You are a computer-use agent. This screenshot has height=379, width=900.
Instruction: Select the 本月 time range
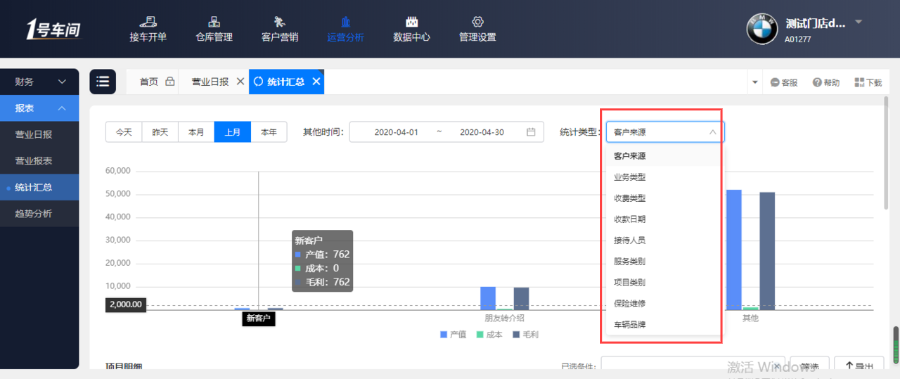196,132
